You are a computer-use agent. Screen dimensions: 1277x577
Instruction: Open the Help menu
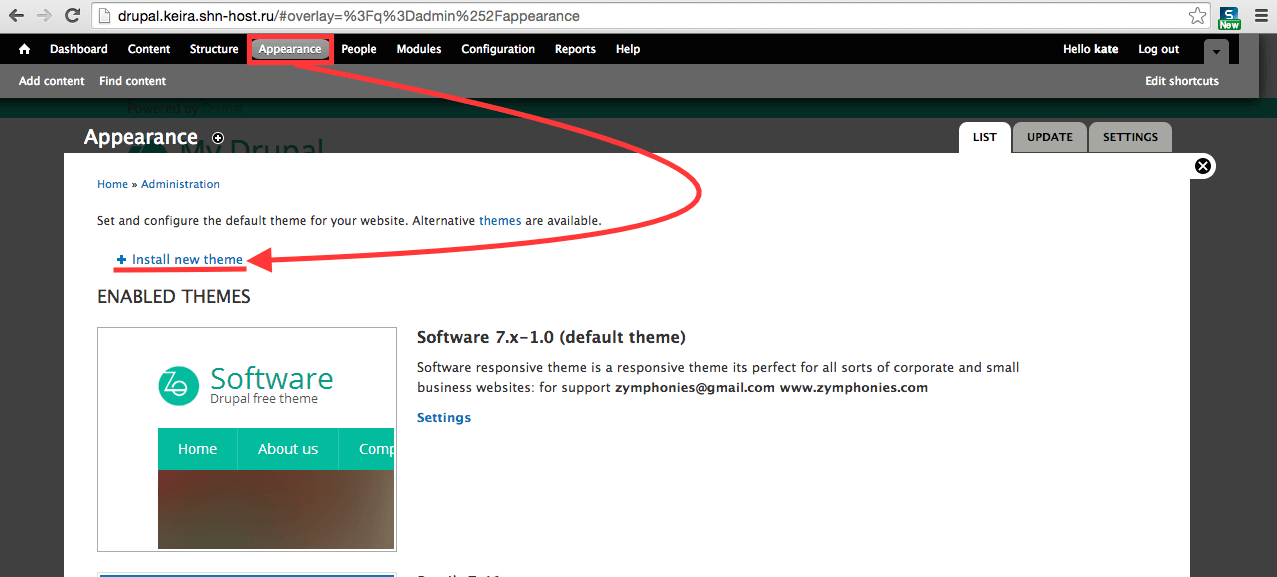[628, 49]
